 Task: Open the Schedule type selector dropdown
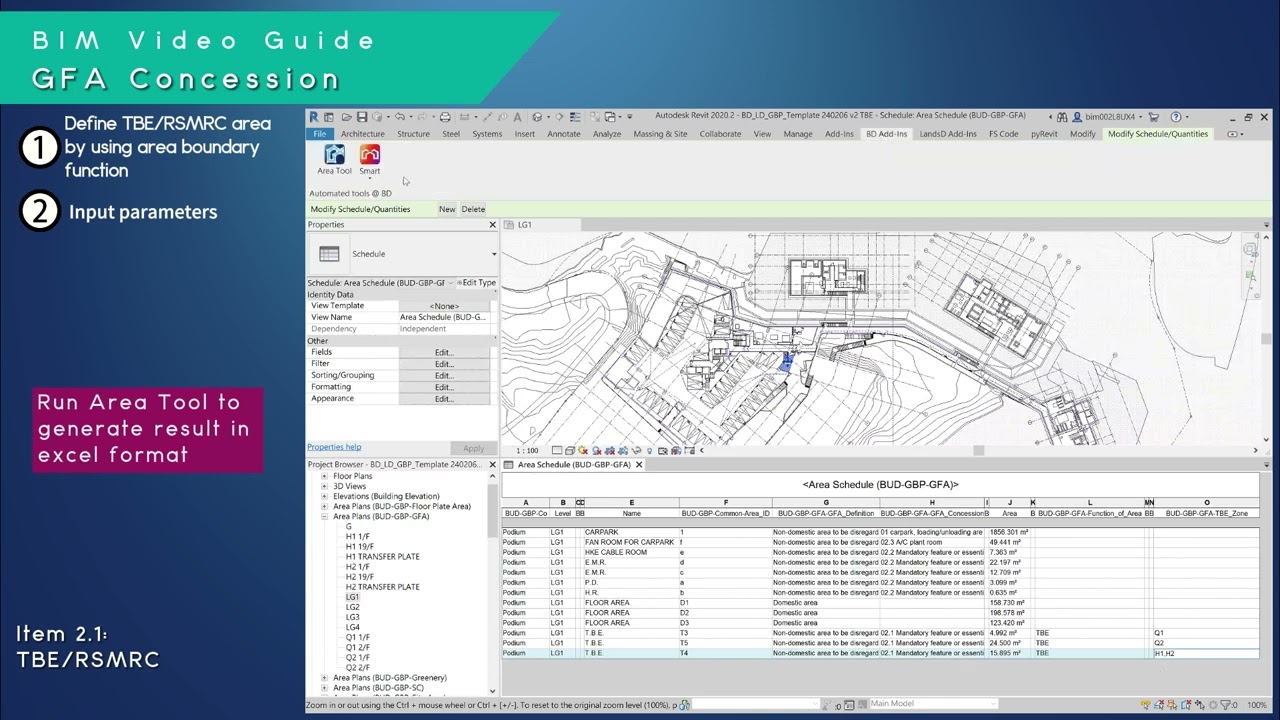point(494,254)
